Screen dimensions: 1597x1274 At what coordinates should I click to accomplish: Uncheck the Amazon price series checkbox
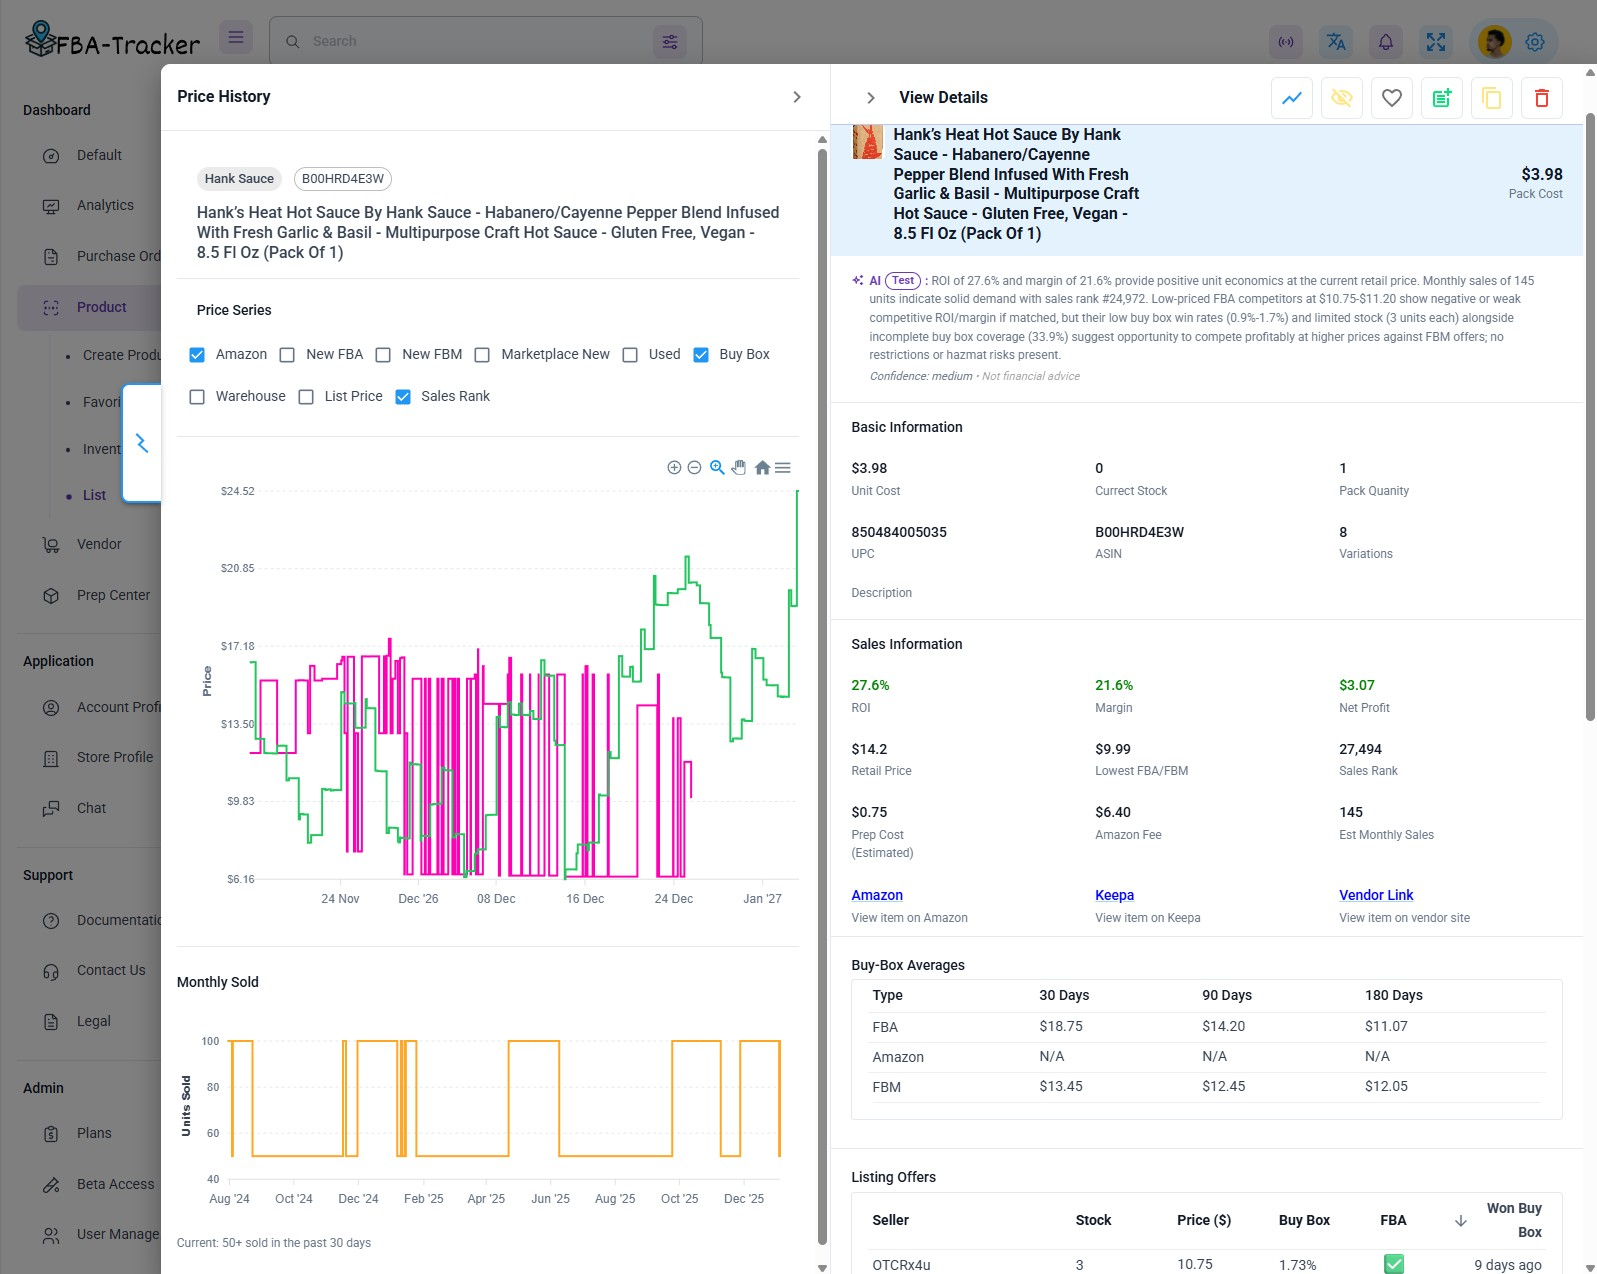(x=197, y=355)
